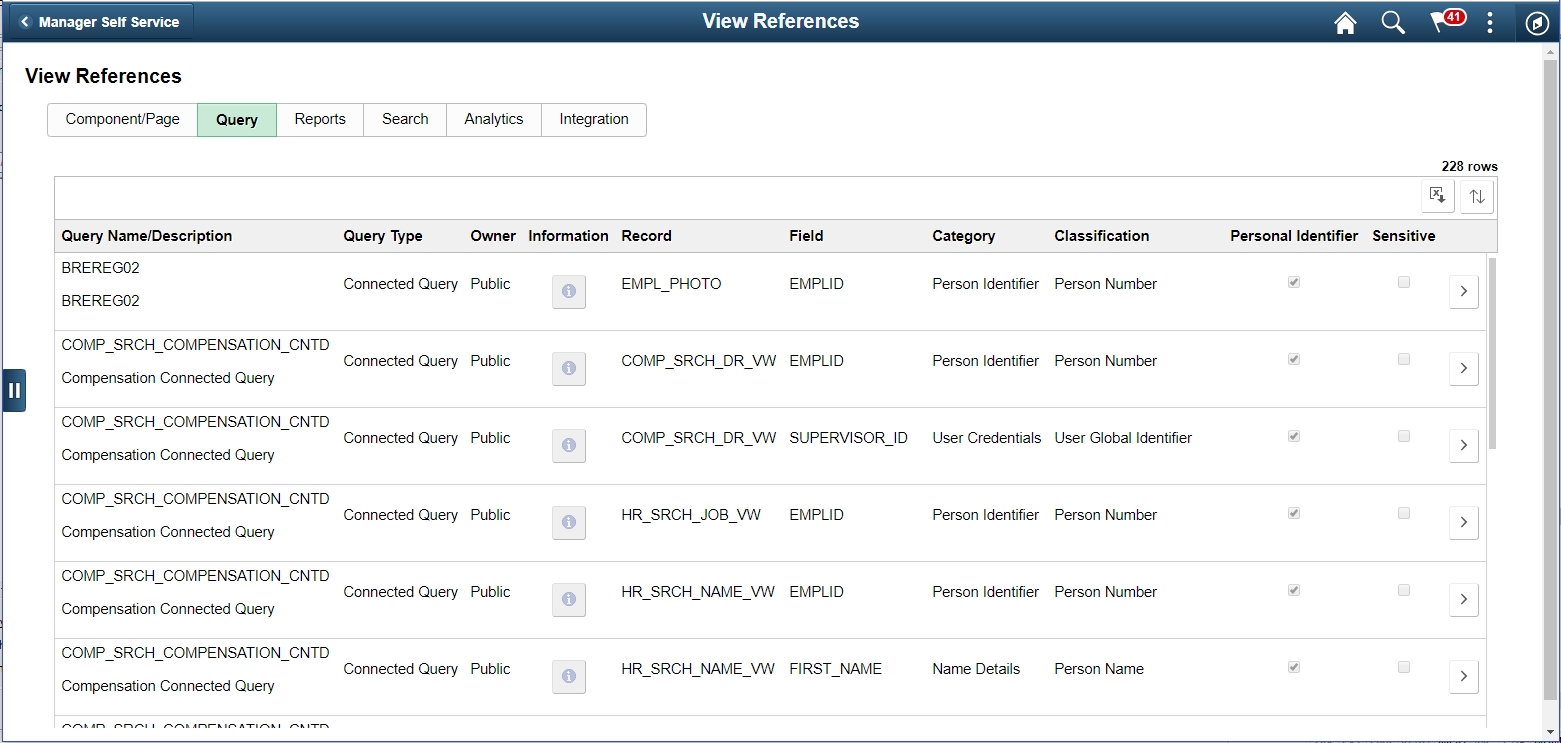
Task: Open notifications via the flag icon
Action: click(1441, 22)
